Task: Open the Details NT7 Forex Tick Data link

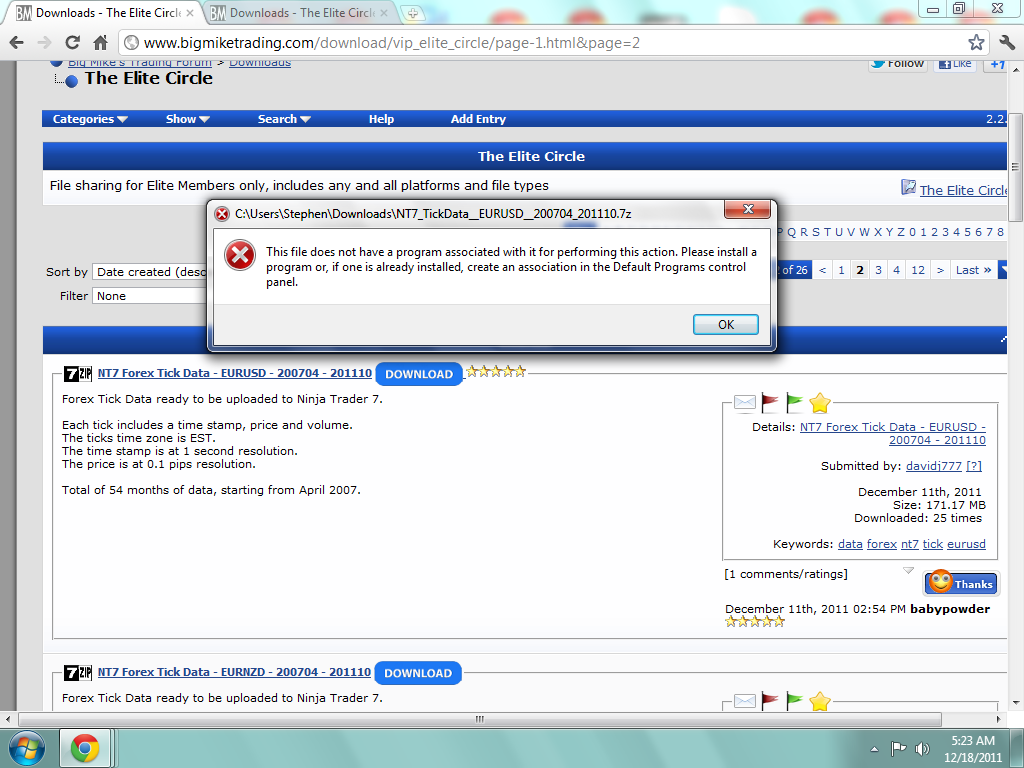Action: tap(893, 433)
